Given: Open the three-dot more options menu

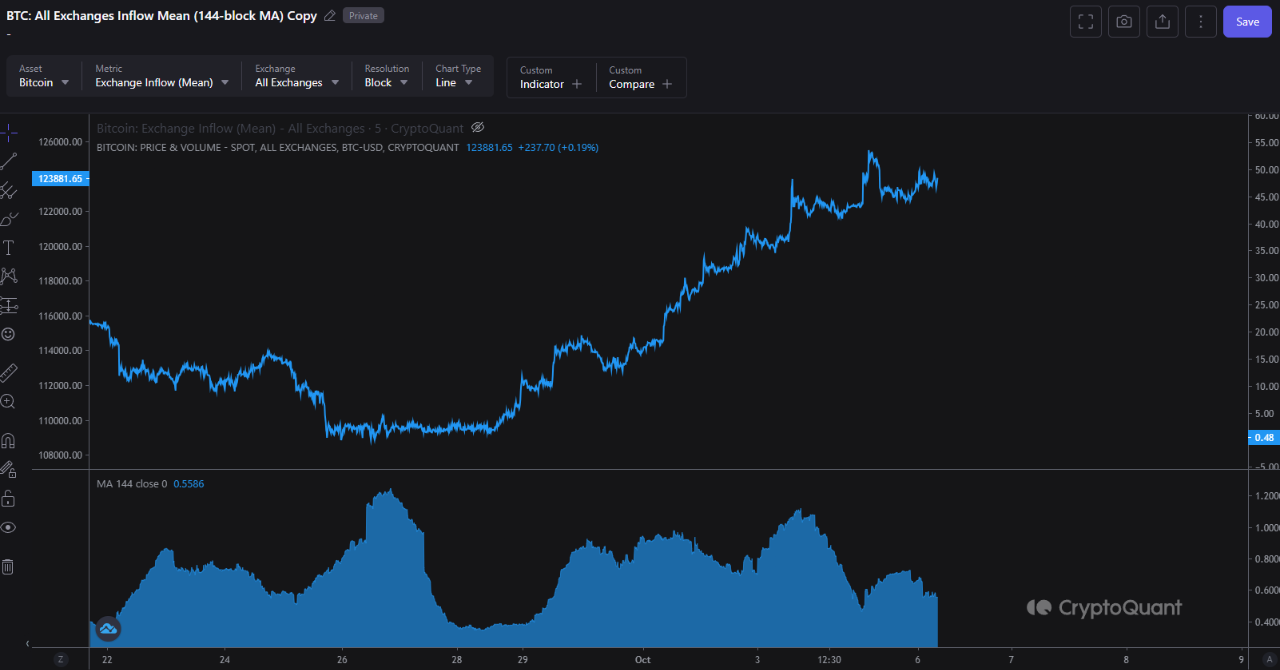Looking at the screenshot, I should (x=1201, y=22).
